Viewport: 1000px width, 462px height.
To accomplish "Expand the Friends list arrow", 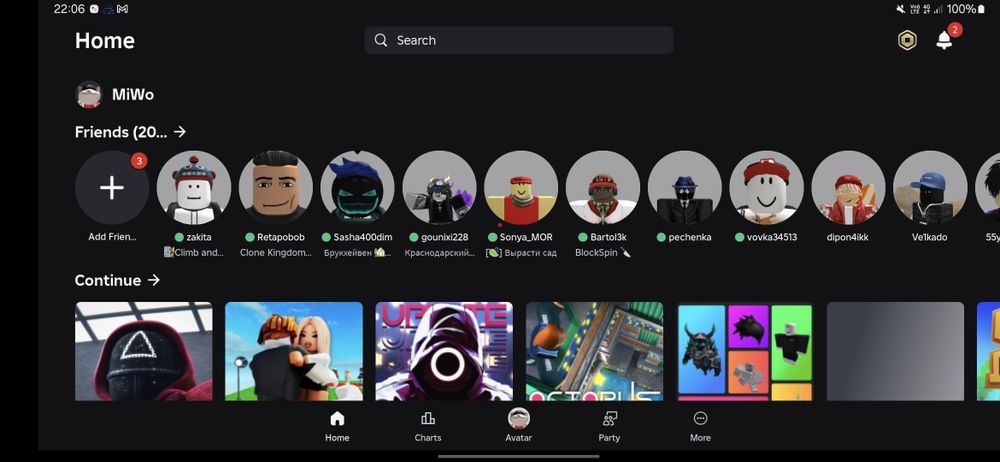I will coord(180,132).
